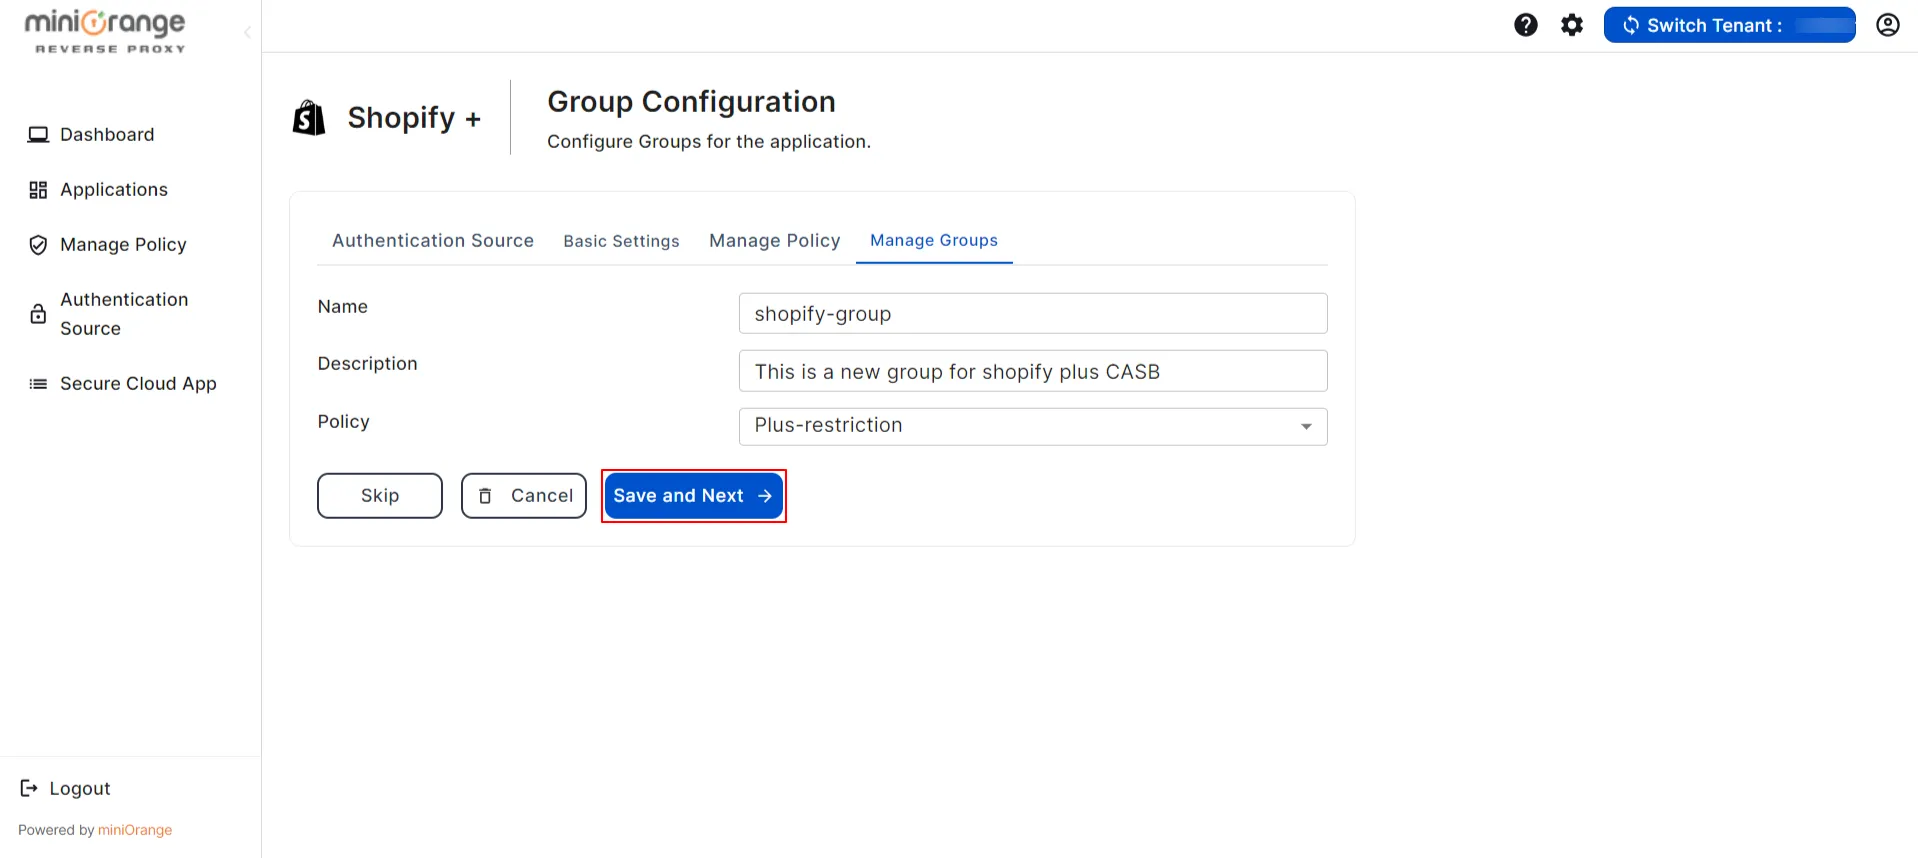Click the Secure Cloud App list icon

click(x=38, y=384)
